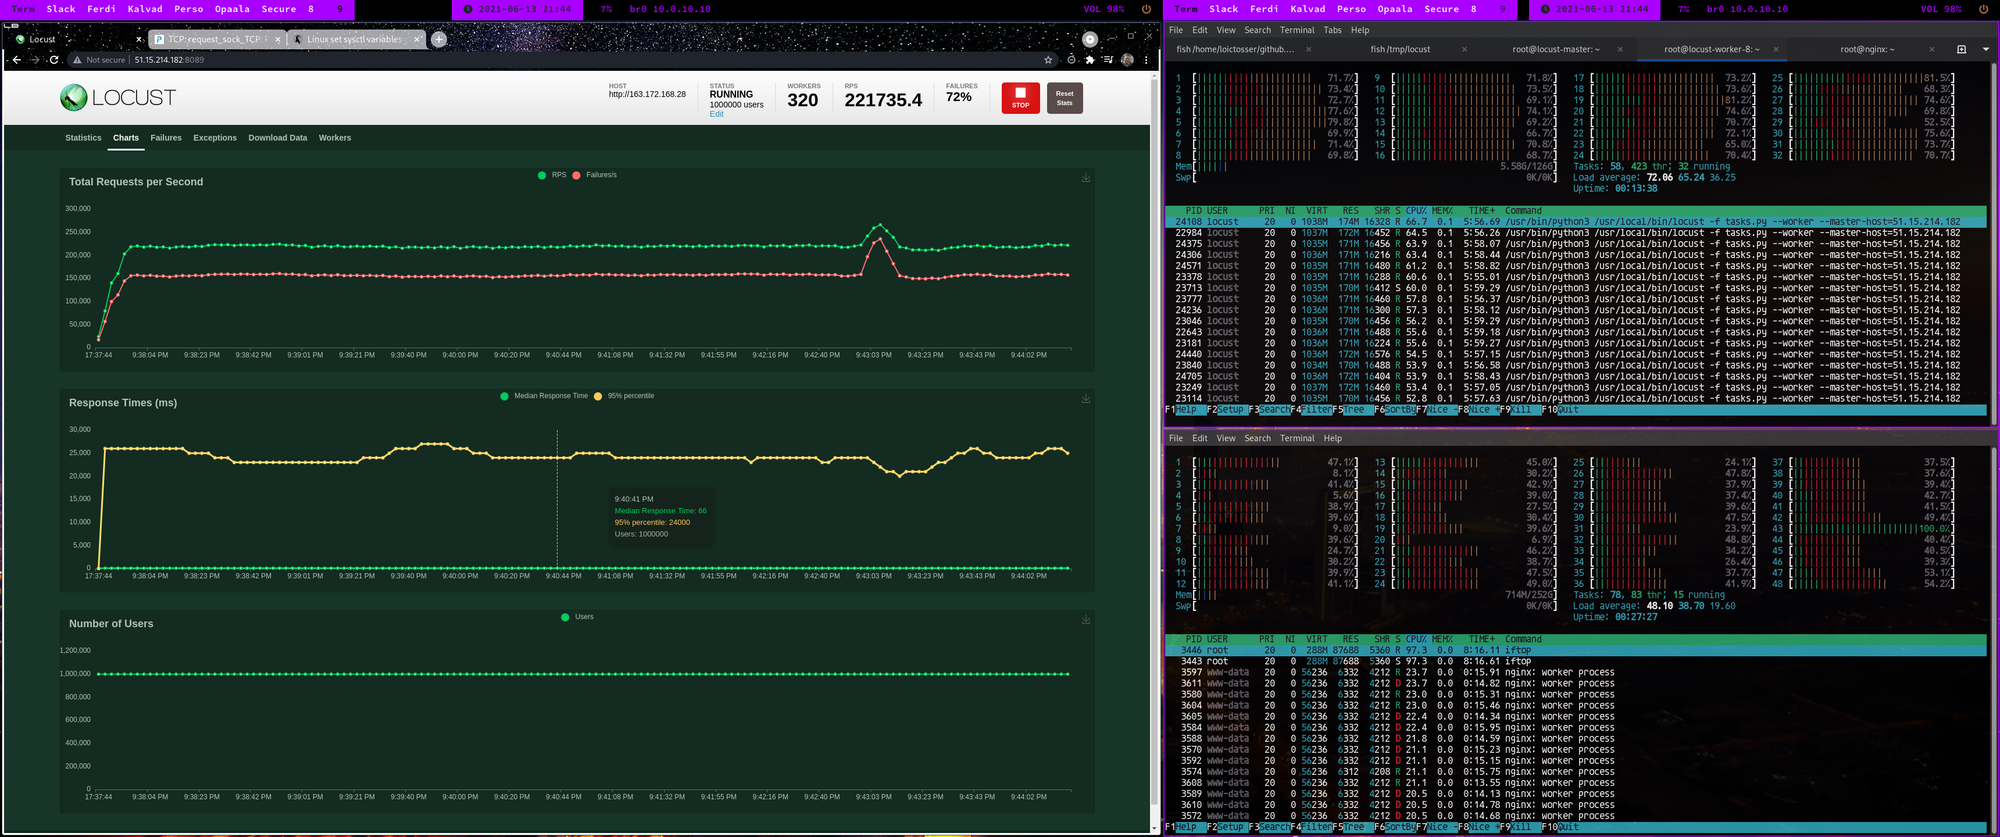Click the yellow 95% percentile legend dot
2000x837 pixels.
point(598,396)
